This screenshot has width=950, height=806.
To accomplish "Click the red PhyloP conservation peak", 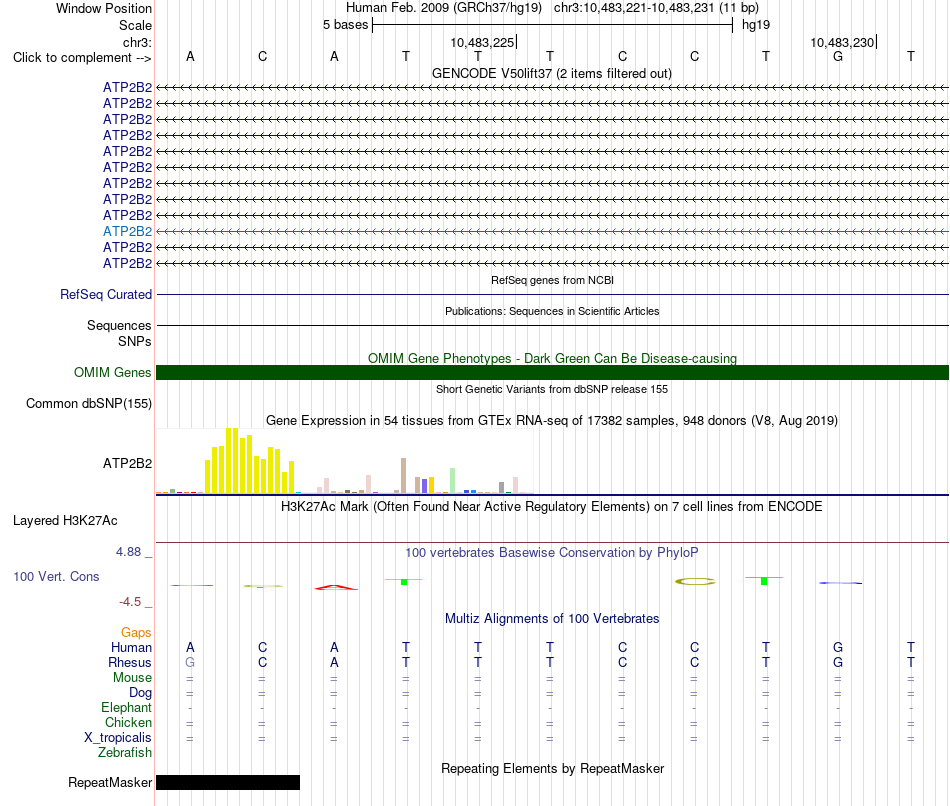I will [x=336, y=587].
